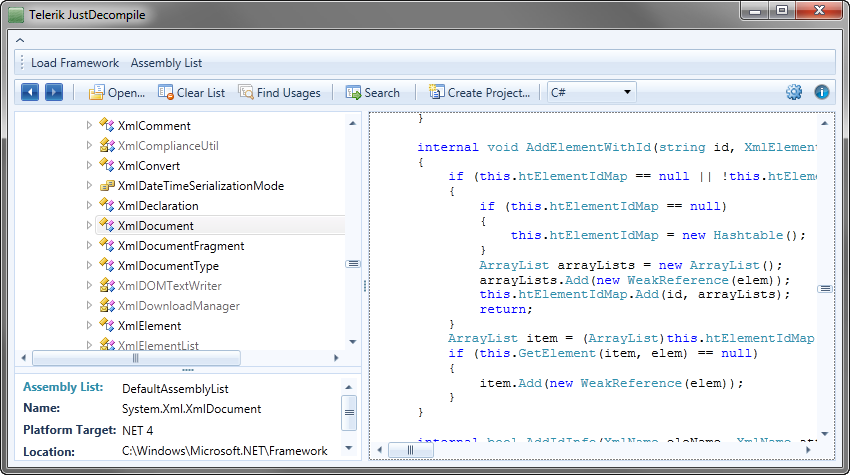This screenshot has height=475, width=850.
Task: Click the properties panel scroll-down arrow
Action: click(x=349, y=448)
